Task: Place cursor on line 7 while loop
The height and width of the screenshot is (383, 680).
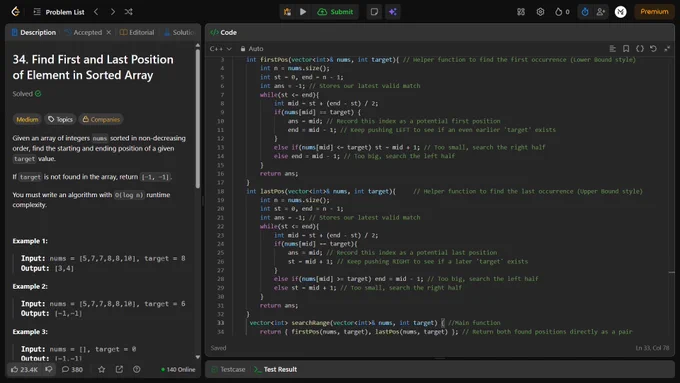Action: tap(289, 95)
